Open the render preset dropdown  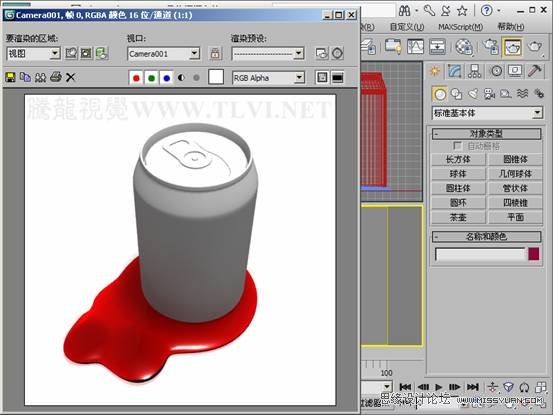[299, 54]
